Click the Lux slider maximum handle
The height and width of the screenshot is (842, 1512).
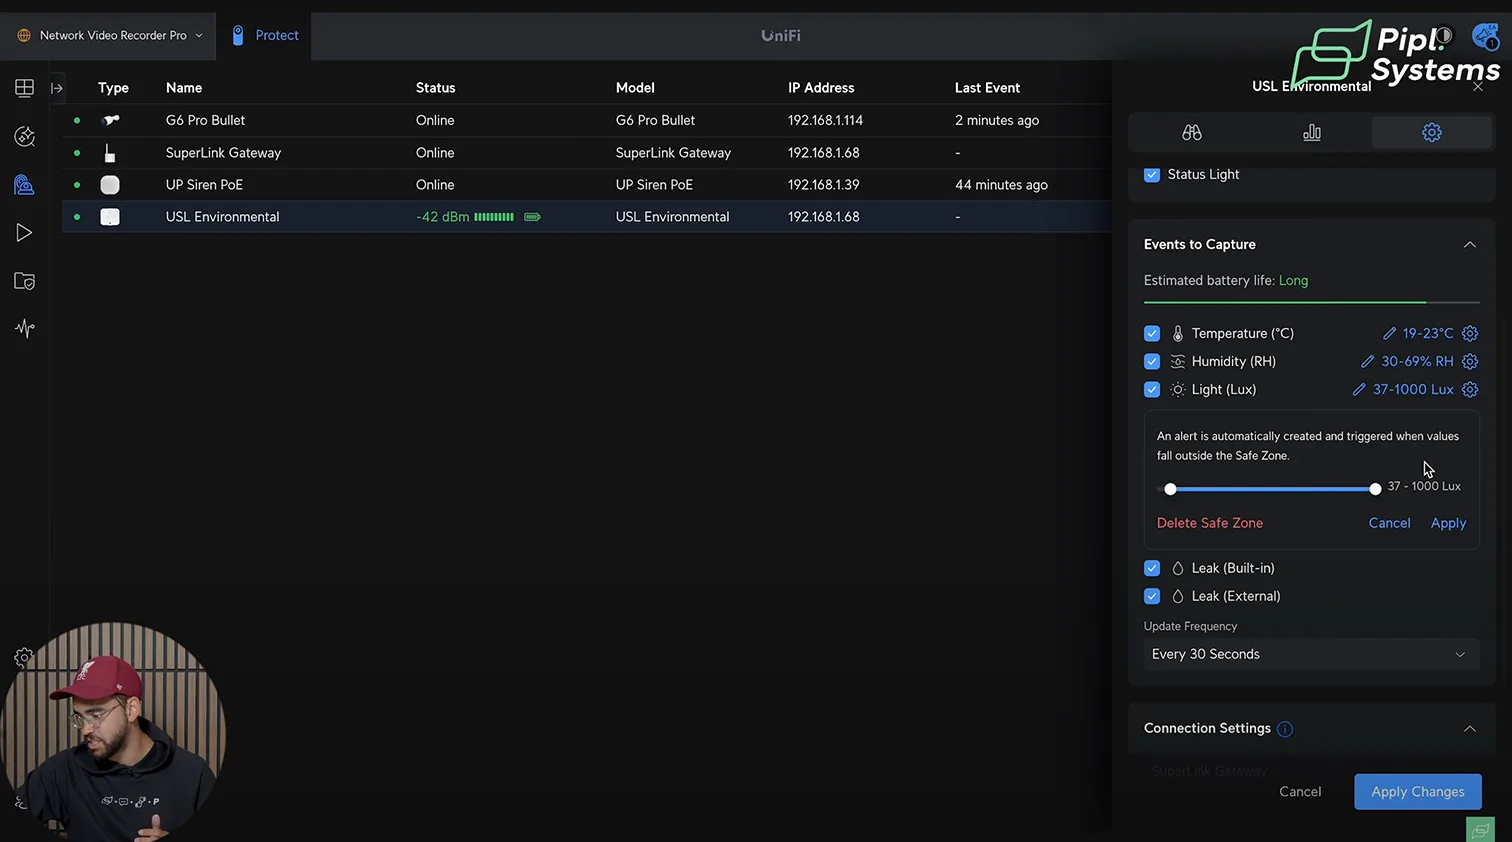[1375, 489]
